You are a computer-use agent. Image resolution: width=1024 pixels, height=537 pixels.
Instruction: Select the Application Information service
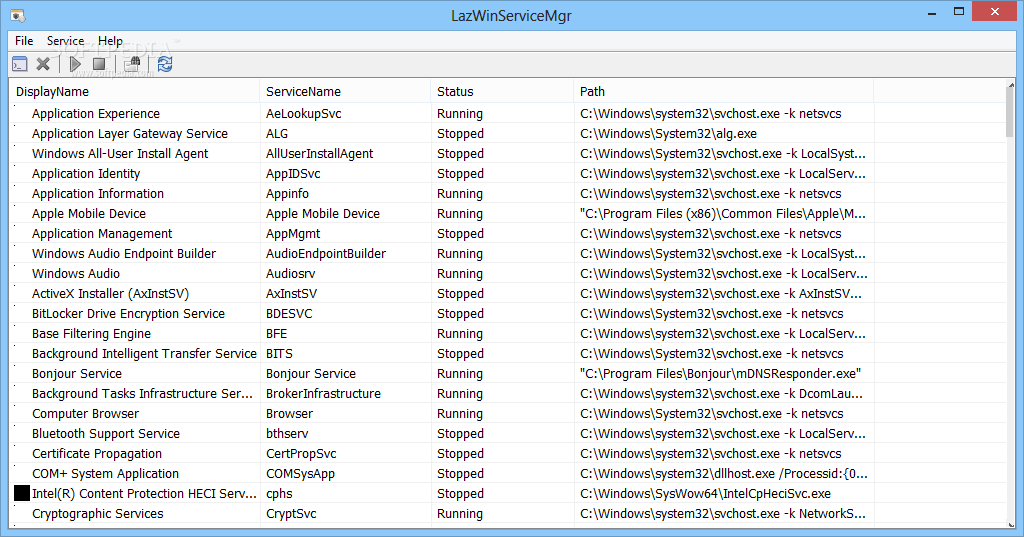coord(98,193)
